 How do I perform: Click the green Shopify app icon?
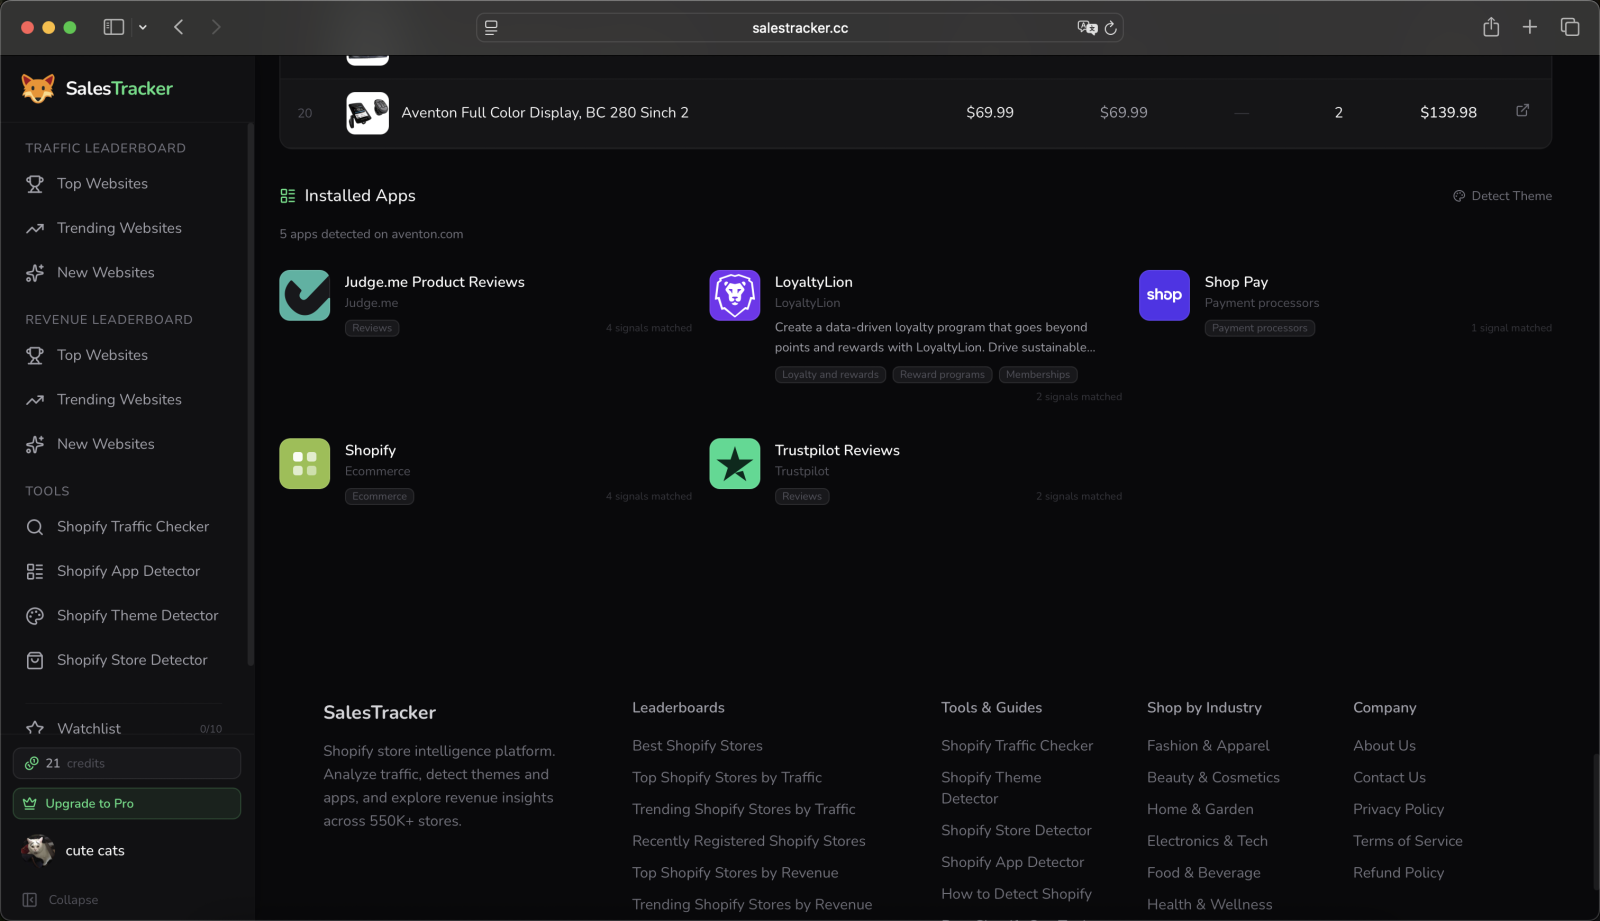pos(304,463)
